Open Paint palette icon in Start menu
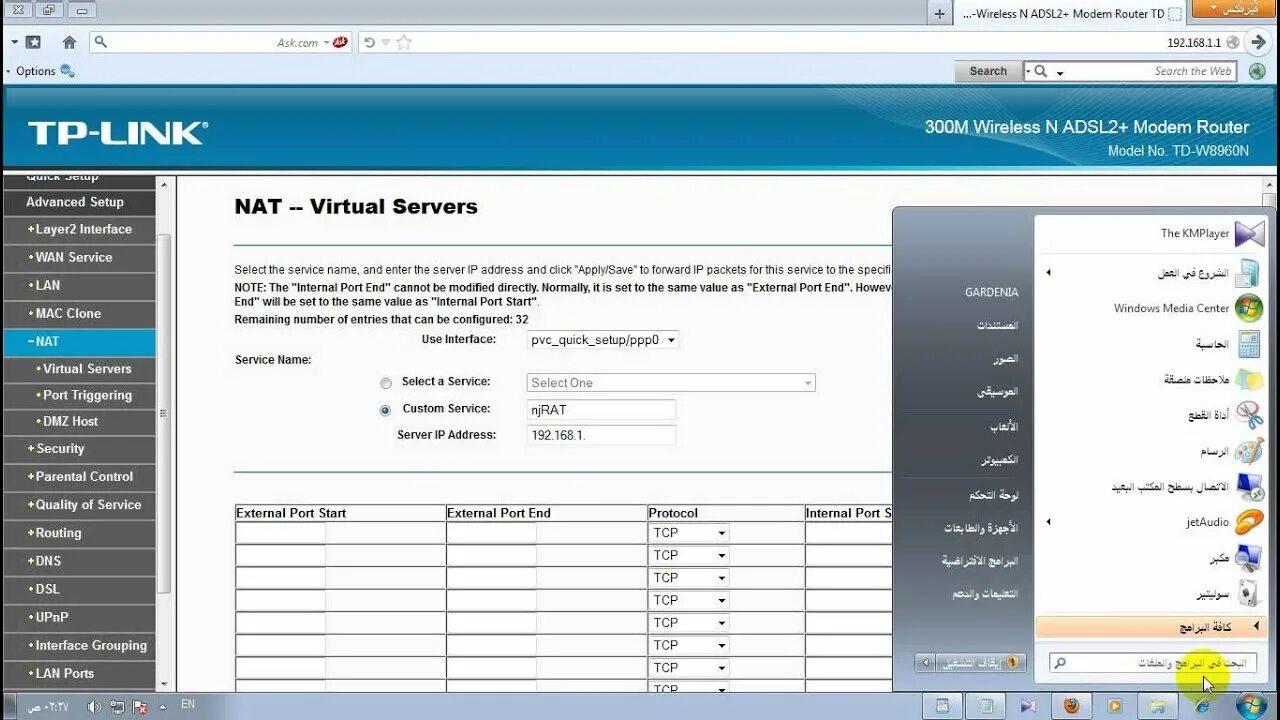Viewport: 1280px width, 720px height. point(1249,451)
